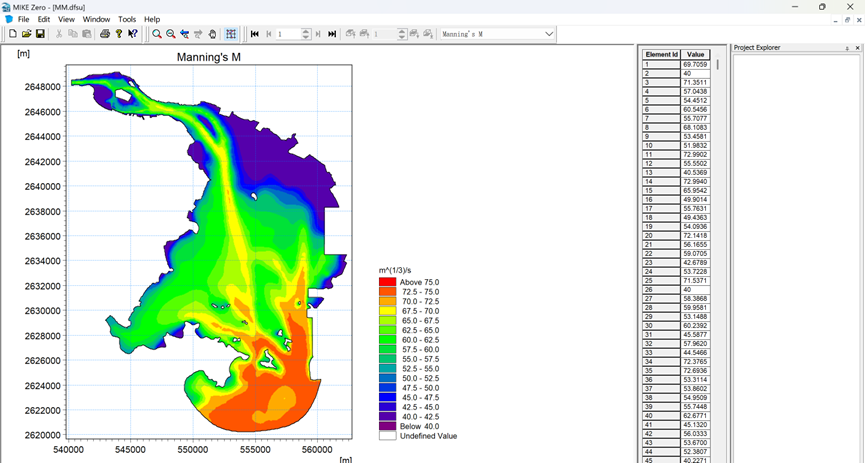
Task: Save the file using the floppy disk icon
Action: [x=40, y=34]
